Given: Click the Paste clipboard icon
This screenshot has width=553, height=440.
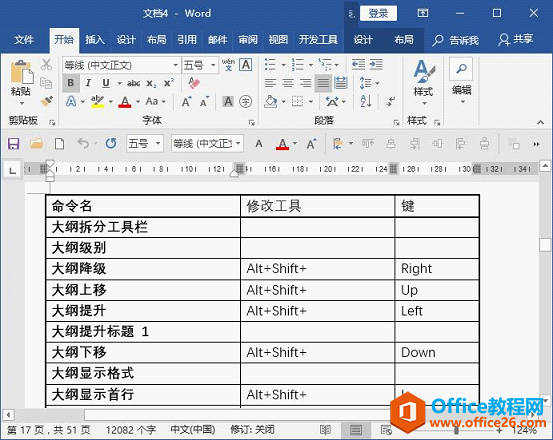Looking at the screenshot, I should coord(22,72).
